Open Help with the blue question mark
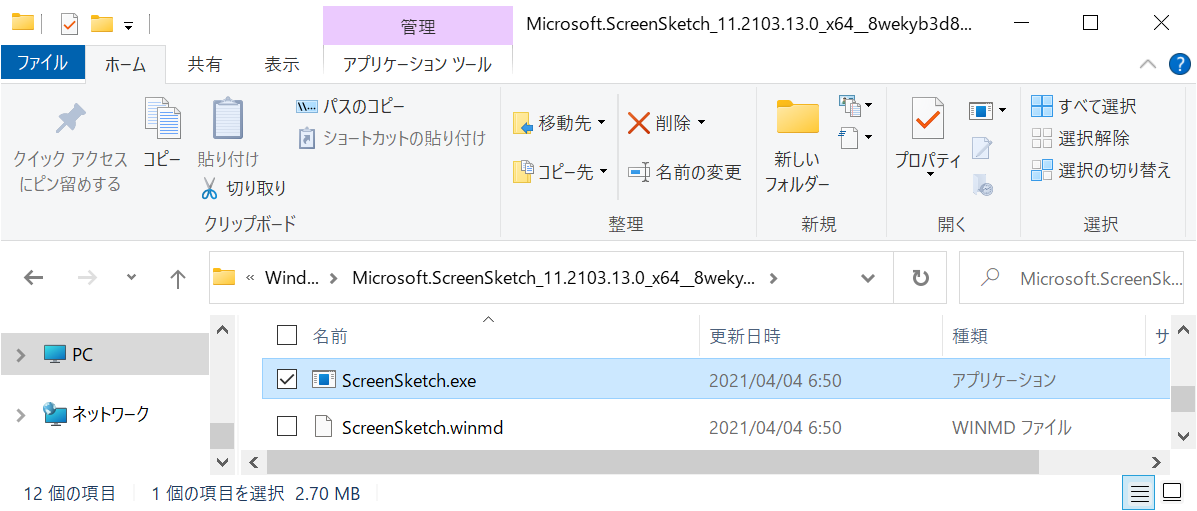Image resolution: width=1197 pixels, height=511 pixels. [1179, 65]
